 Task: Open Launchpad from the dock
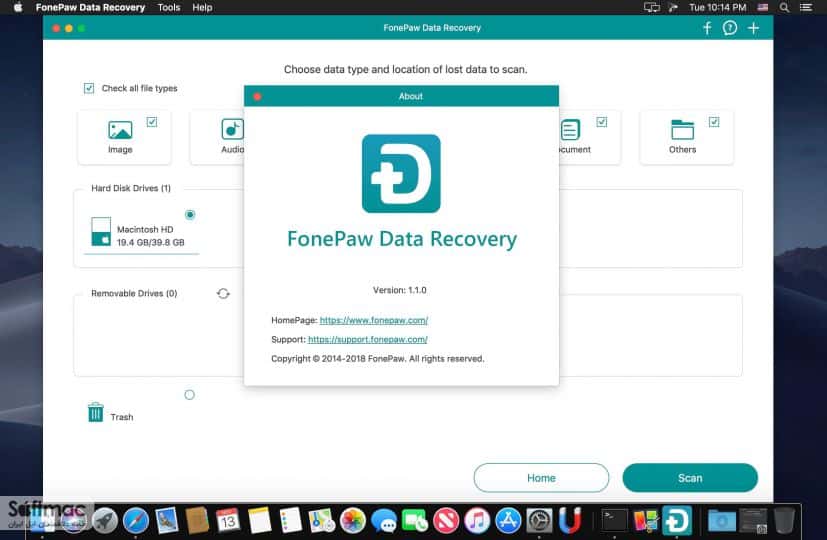pyautogui.click(x=104, y=521)
